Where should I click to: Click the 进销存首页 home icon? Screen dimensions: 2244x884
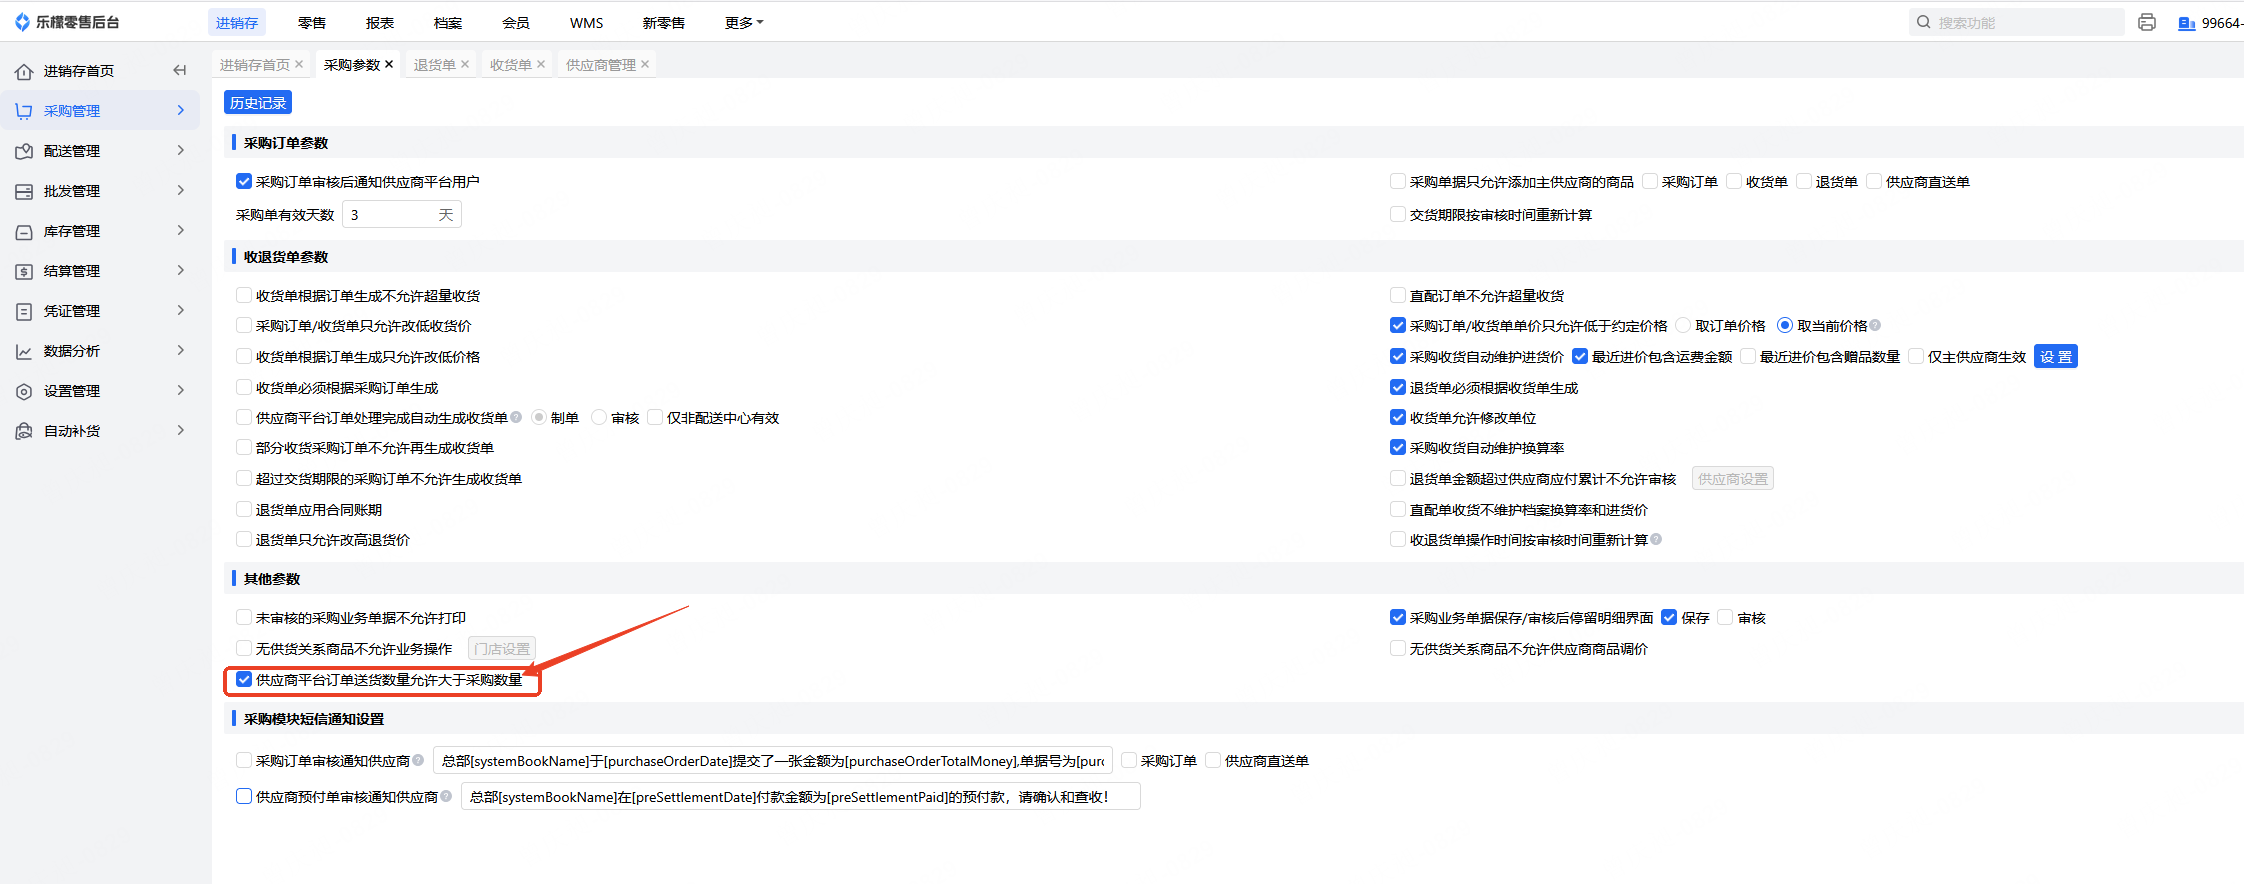24,71
